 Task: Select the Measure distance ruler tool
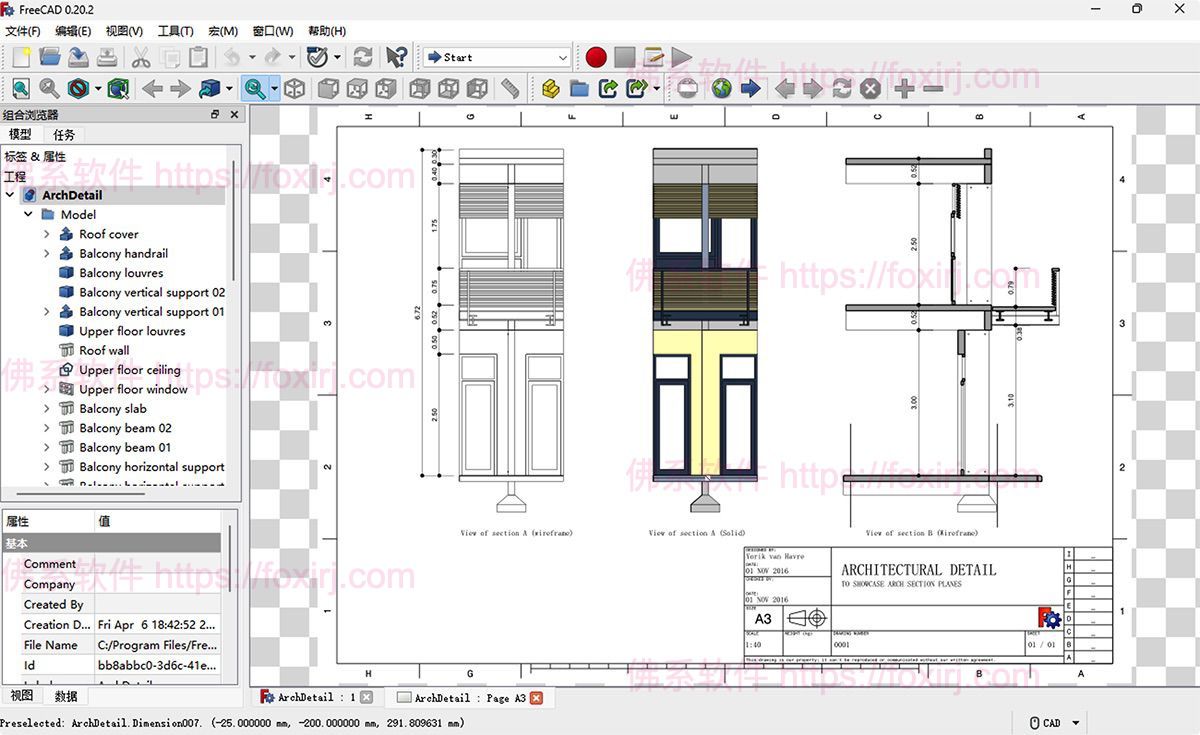point(510,89)
